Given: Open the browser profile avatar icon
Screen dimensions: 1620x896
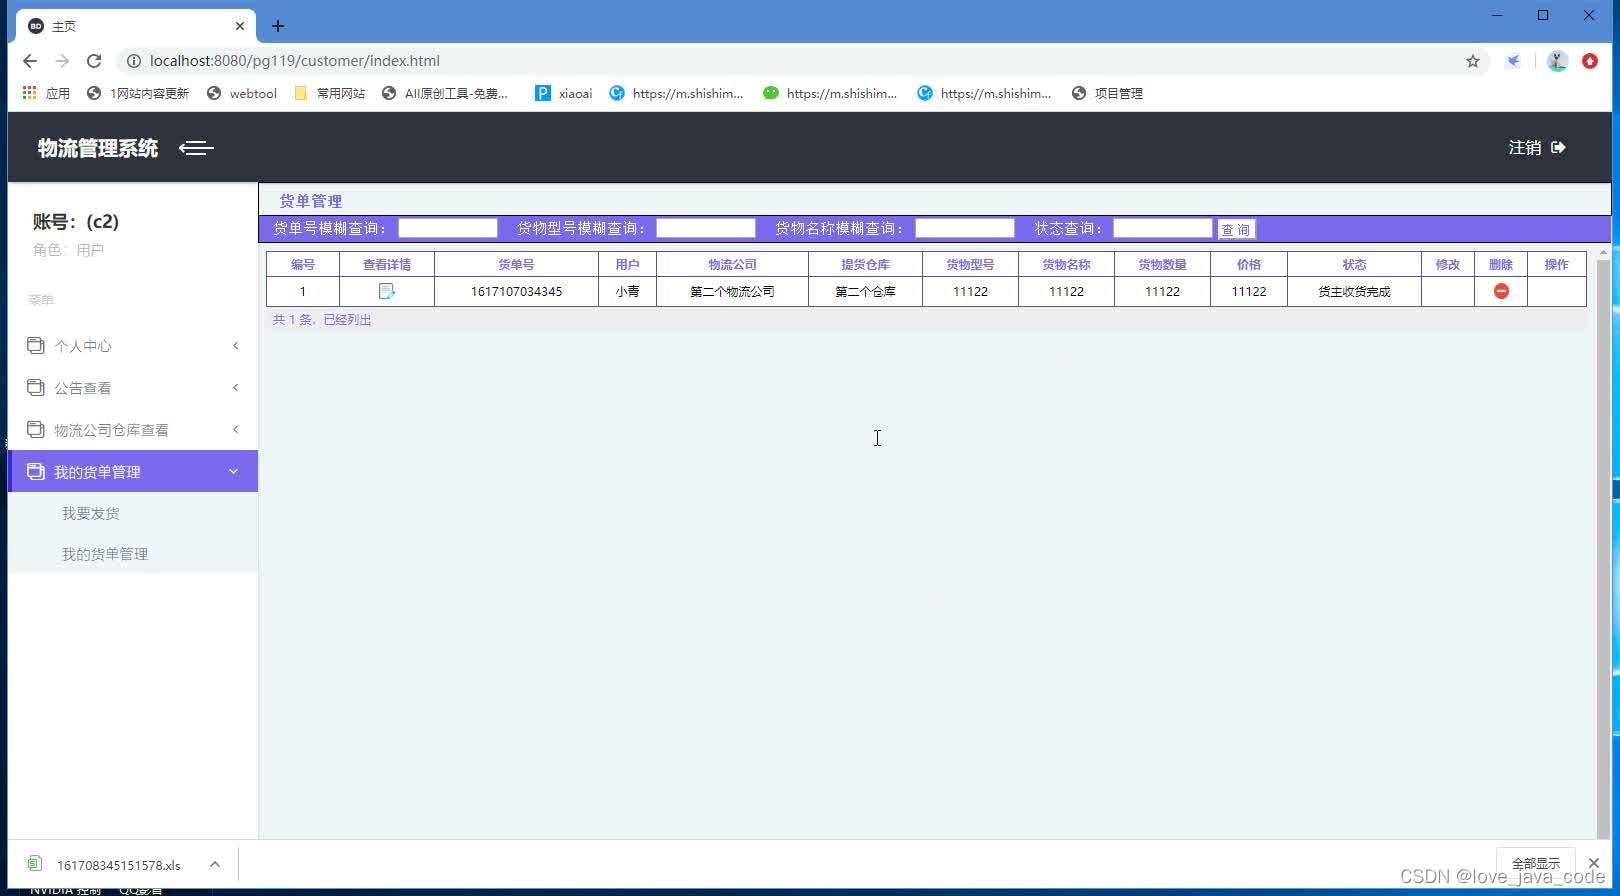Looking at the screenshot, I should [1557, 61].
